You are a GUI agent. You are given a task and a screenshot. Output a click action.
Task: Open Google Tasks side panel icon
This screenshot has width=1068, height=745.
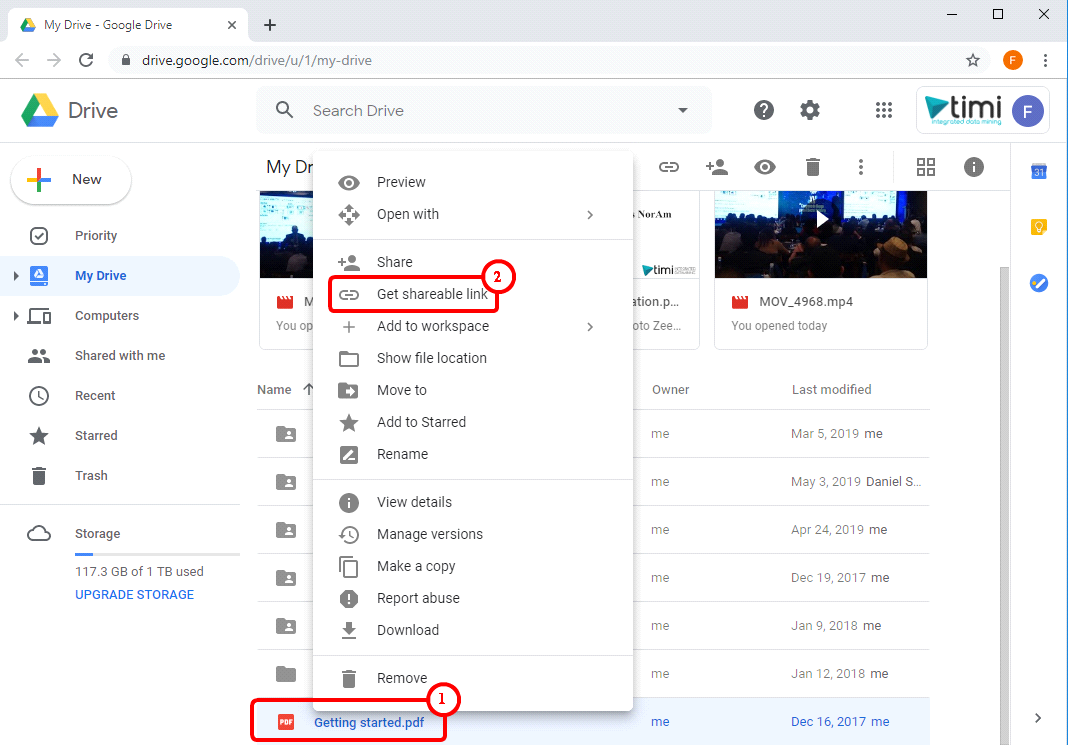click(1039, 283)
